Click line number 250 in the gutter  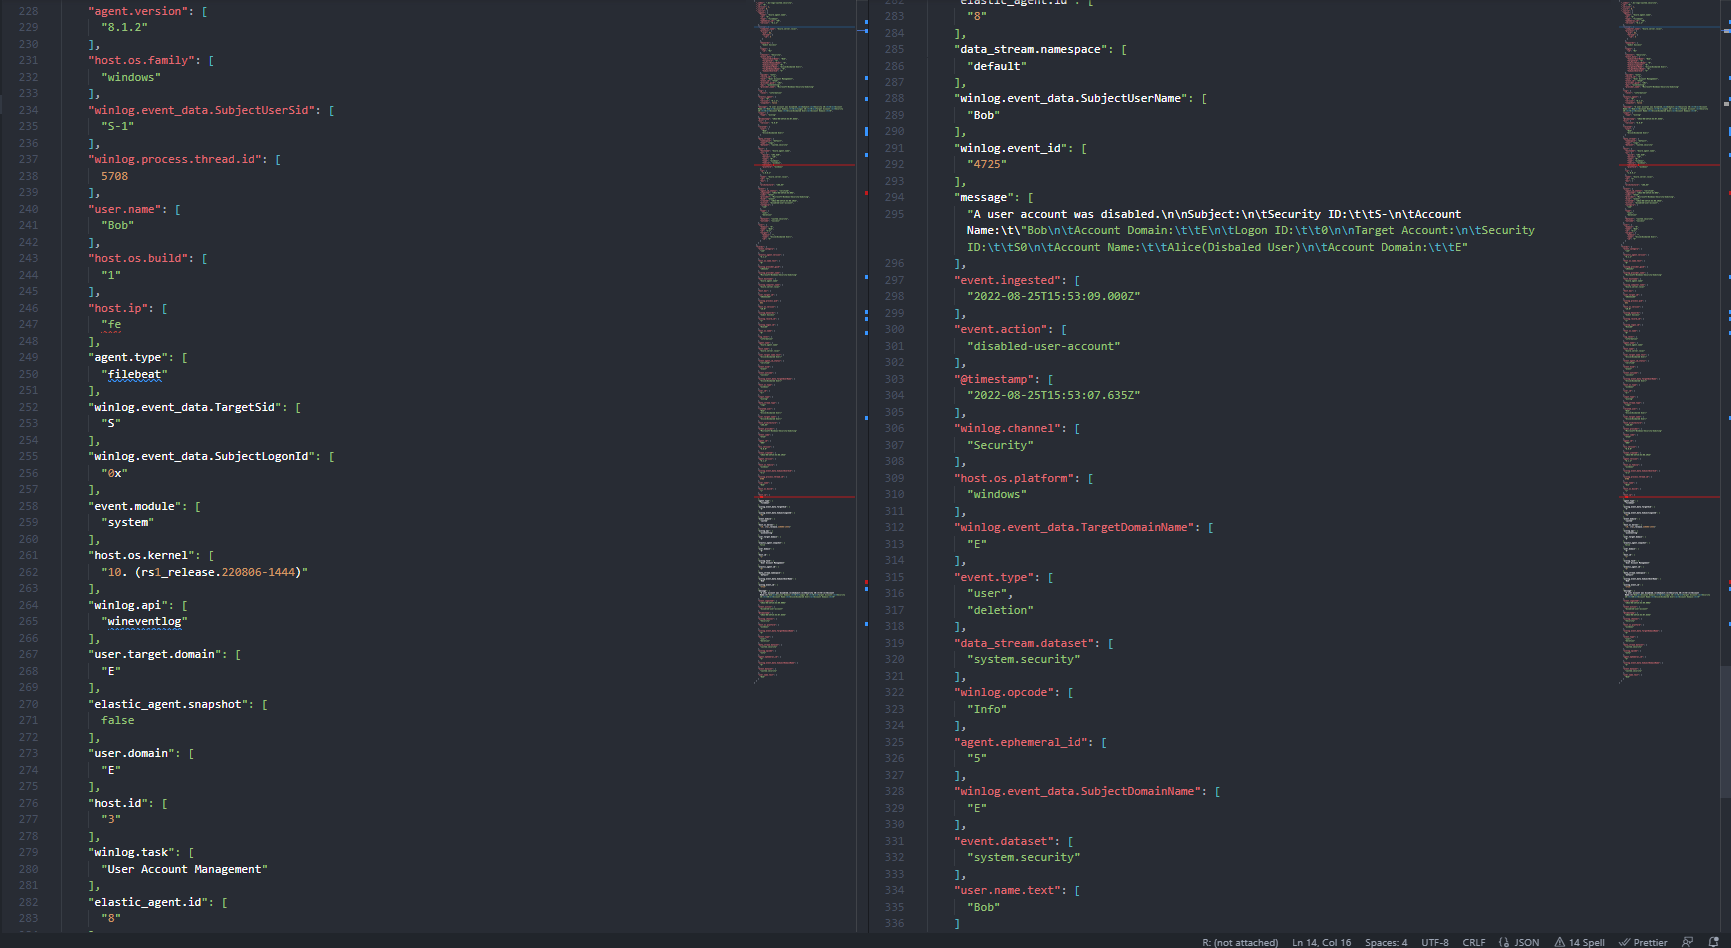pyautogui.click(x=28, y=374)
